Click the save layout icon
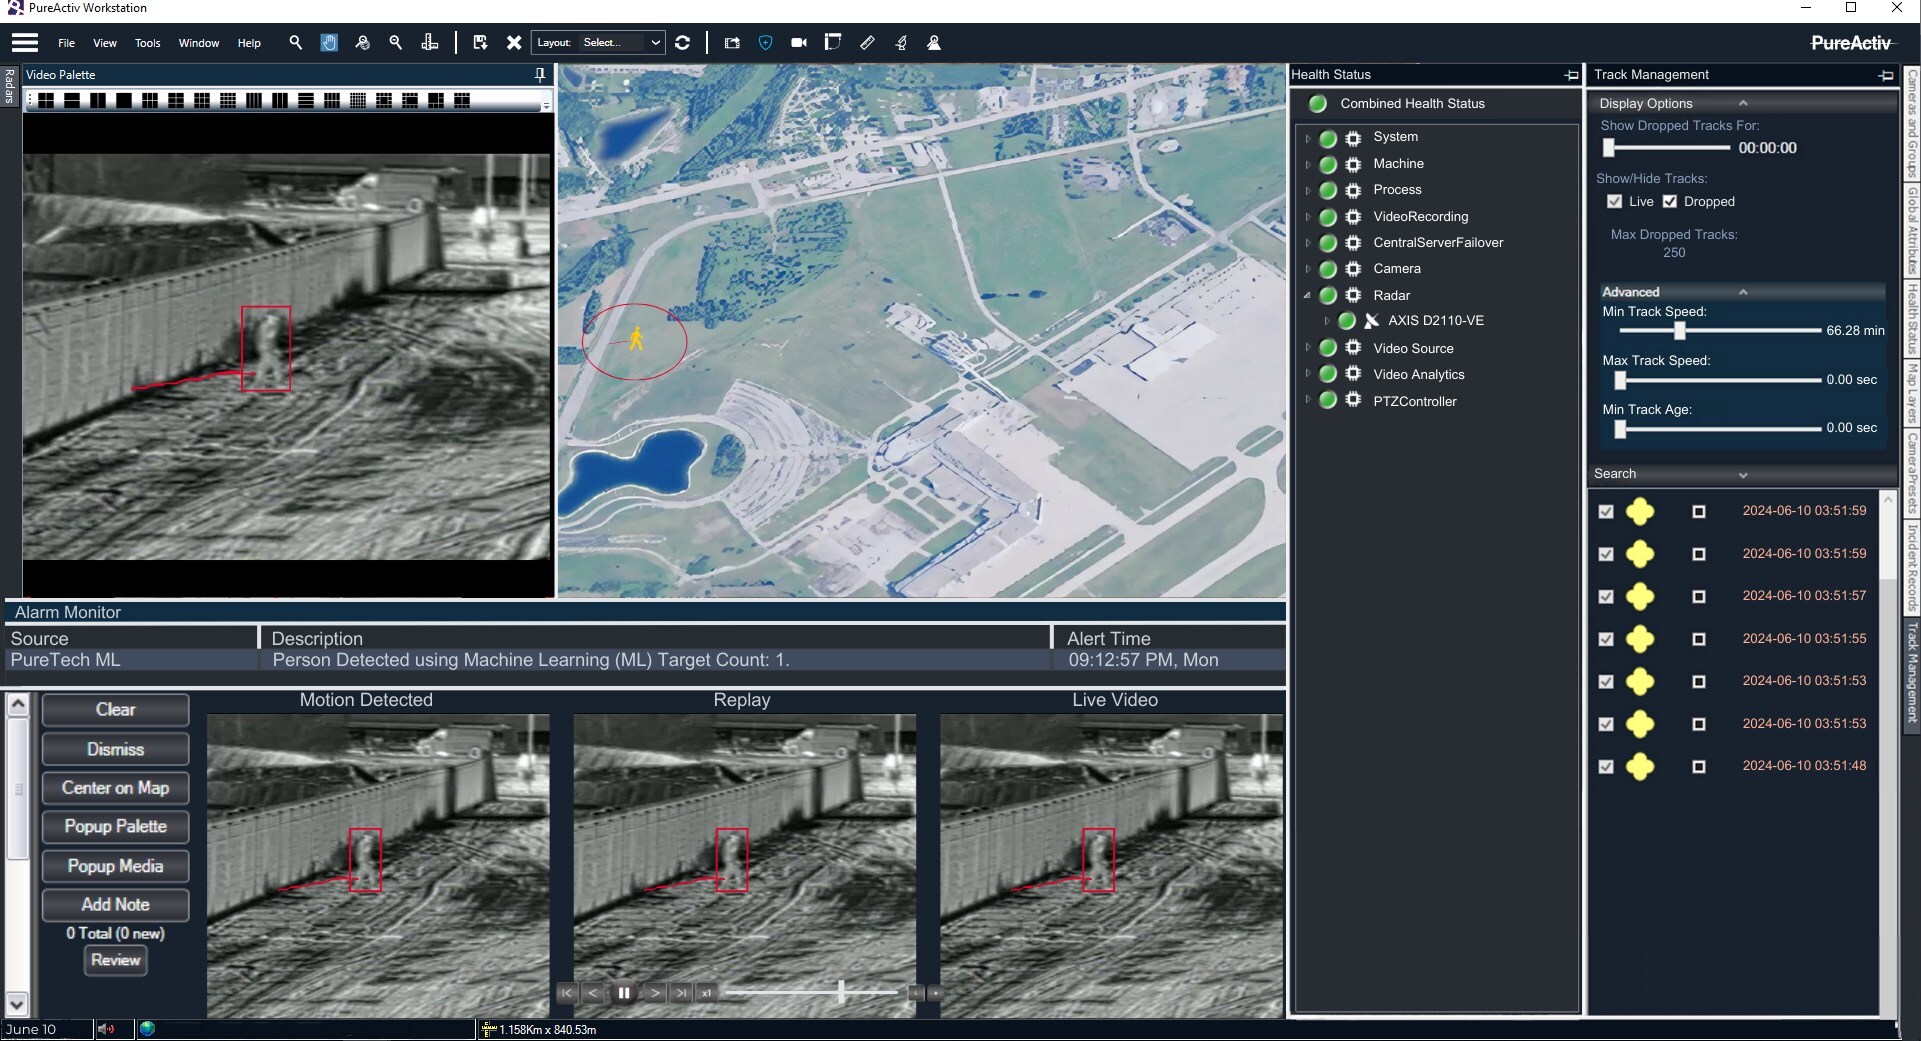 480,43
